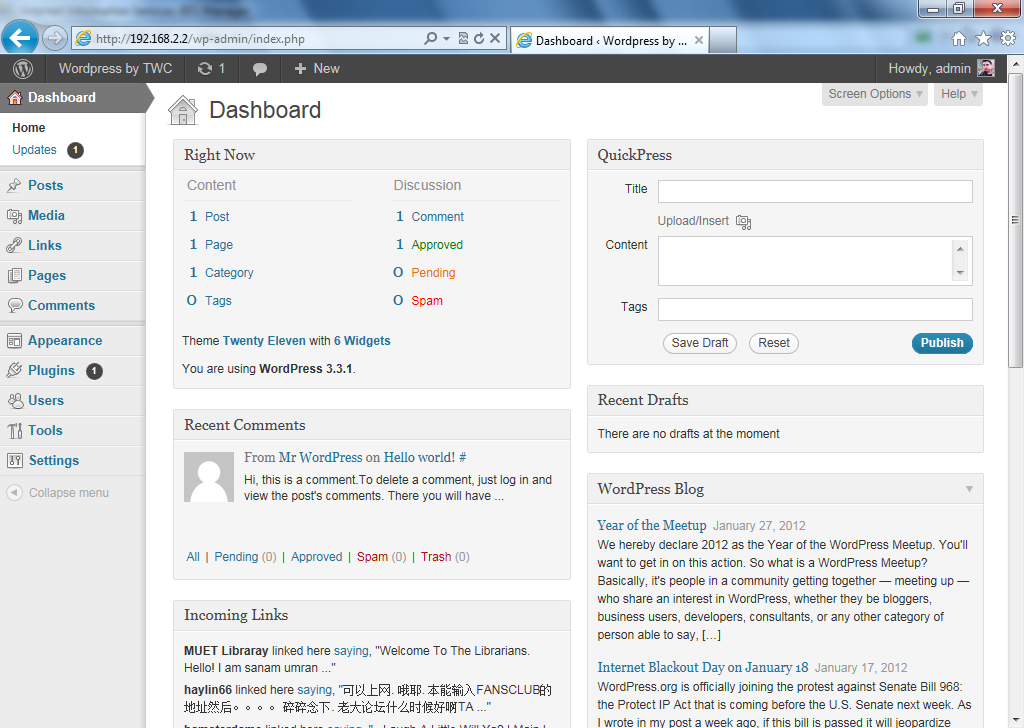Open the browser Favorites star icon
Image resolution: width=1024 pixels, height=728 pixels.
click(x=984, y=39)
